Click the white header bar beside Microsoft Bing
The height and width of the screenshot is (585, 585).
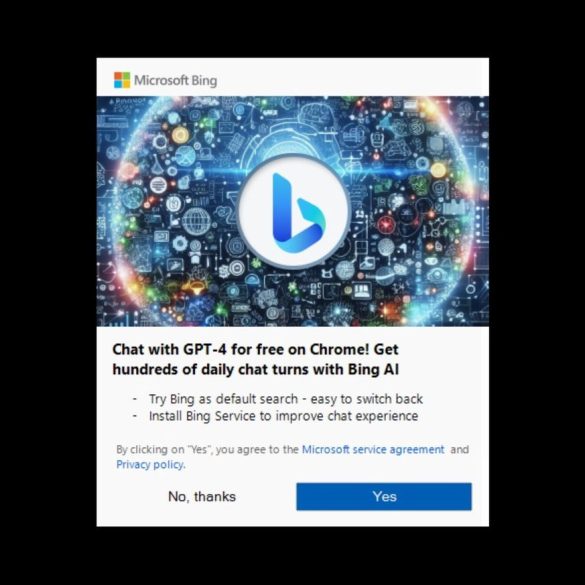(351, 77)
